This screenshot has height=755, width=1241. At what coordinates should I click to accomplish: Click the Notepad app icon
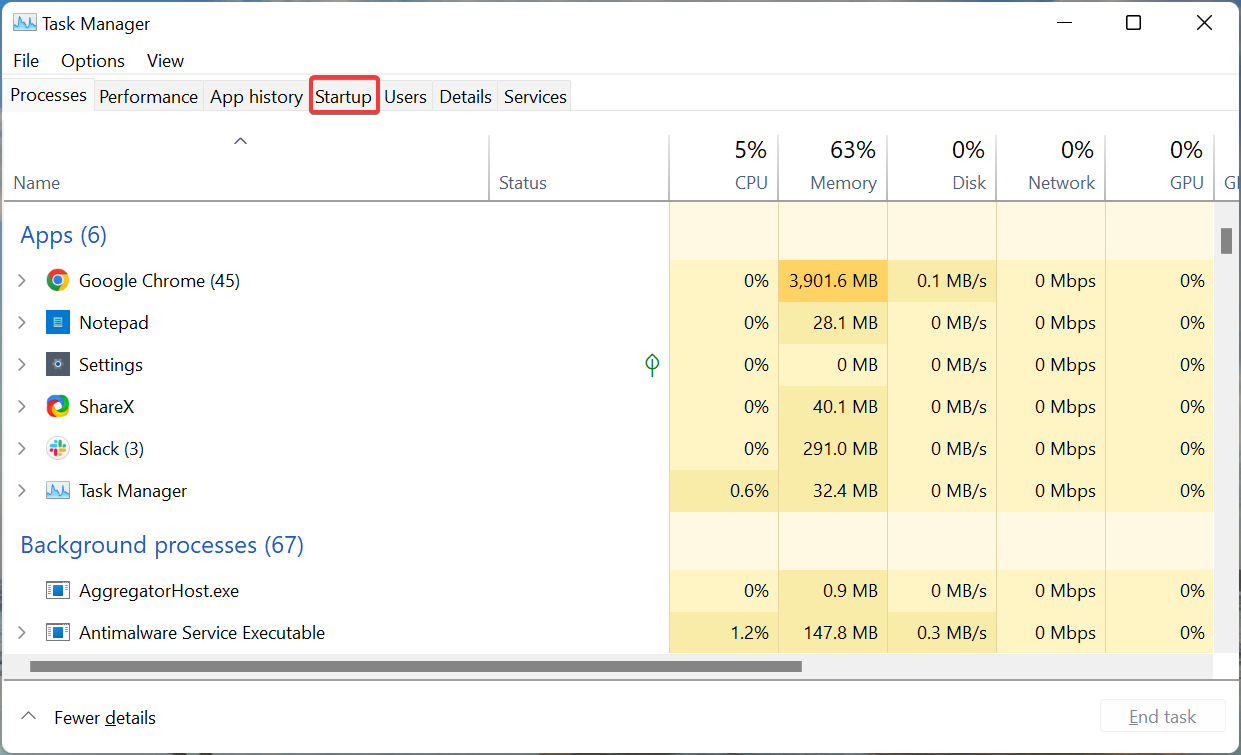click(57, 322)
